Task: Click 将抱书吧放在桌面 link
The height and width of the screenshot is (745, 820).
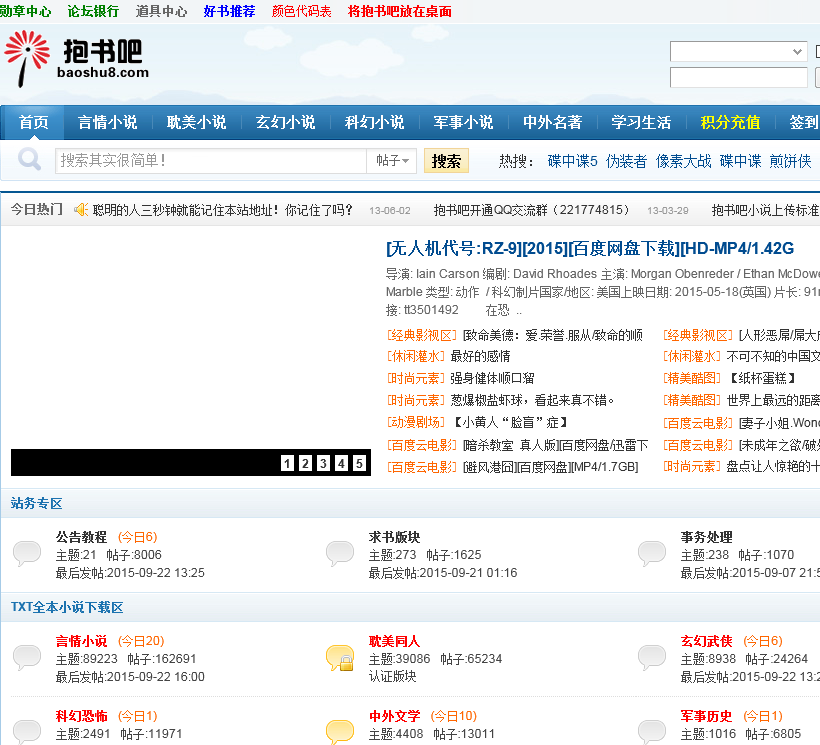Action: 400,11
